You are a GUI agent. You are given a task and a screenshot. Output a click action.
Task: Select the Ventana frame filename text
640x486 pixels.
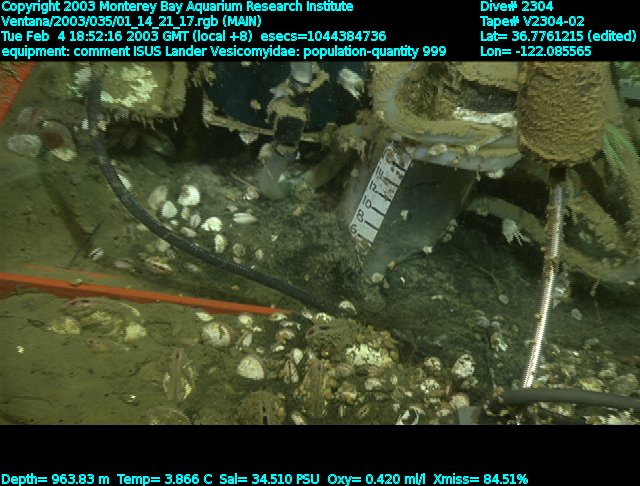(x=131, y=21)
